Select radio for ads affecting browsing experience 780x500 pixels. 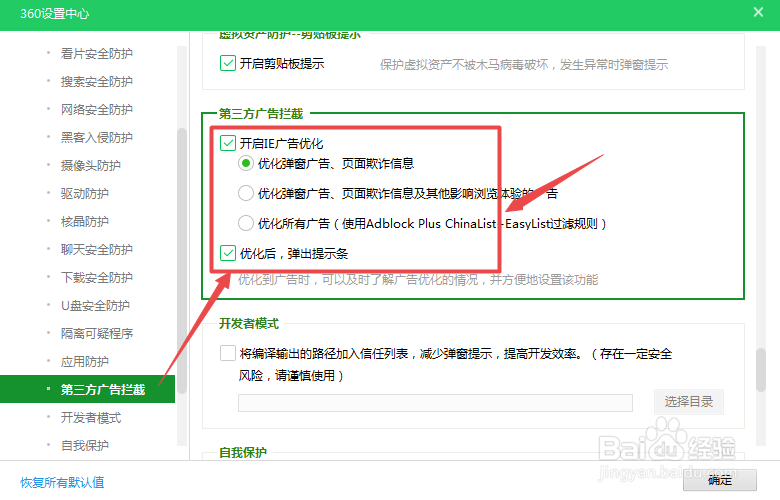pyautogui.click(x=246, y=193)
